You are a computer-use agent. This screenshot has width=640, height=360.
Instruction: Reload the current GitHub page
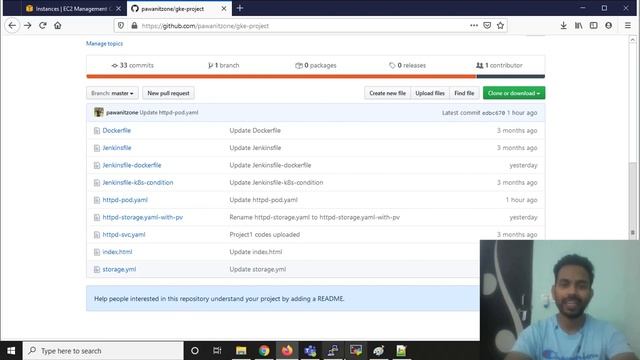pyautogui.click(x=42, y=25)
